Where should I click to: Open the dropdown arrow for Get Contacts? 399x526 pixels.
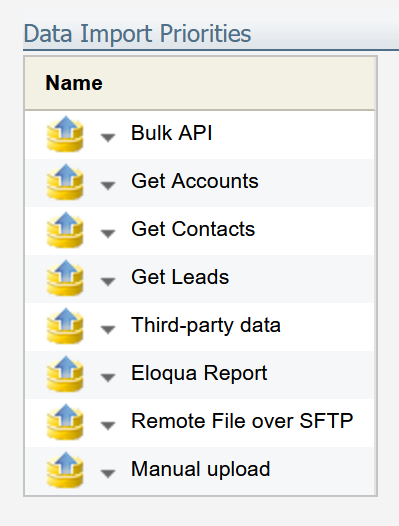108,233
